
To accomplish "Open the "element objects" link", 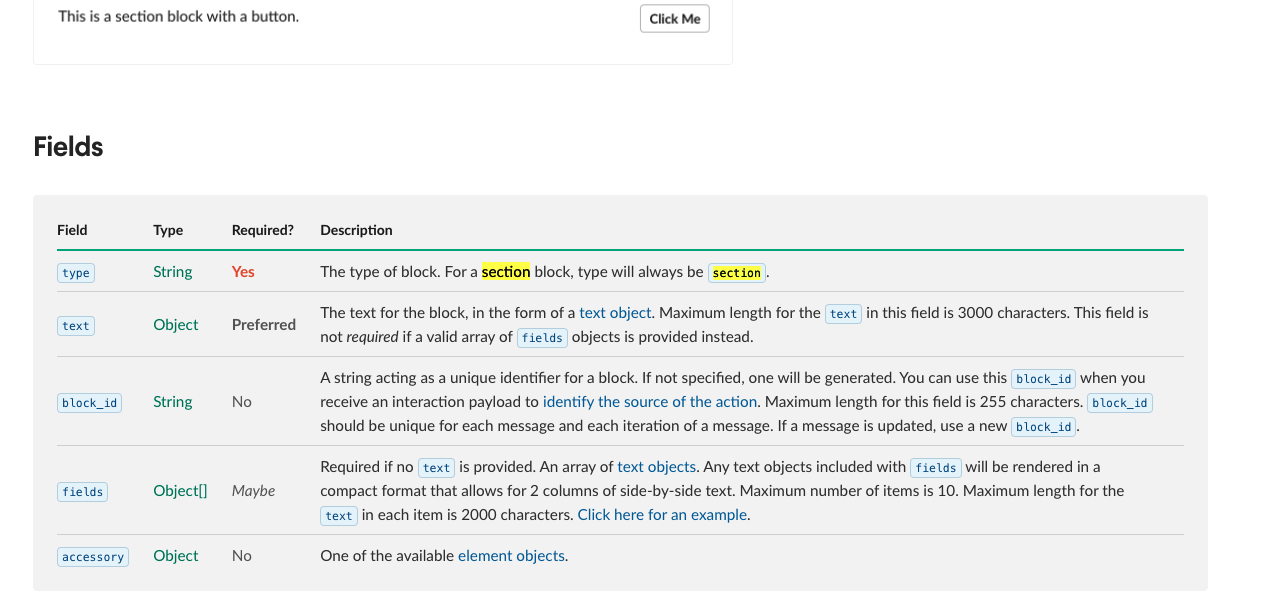I will (x=511, y=556).
